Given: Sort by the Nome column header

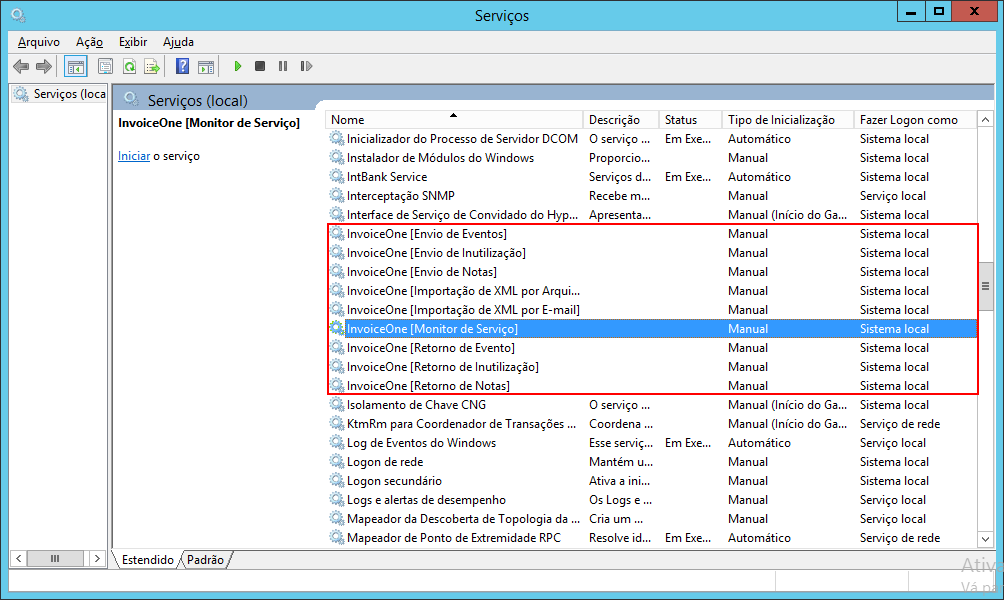Looking at the screenshot, I should click(x=454, y=120).
